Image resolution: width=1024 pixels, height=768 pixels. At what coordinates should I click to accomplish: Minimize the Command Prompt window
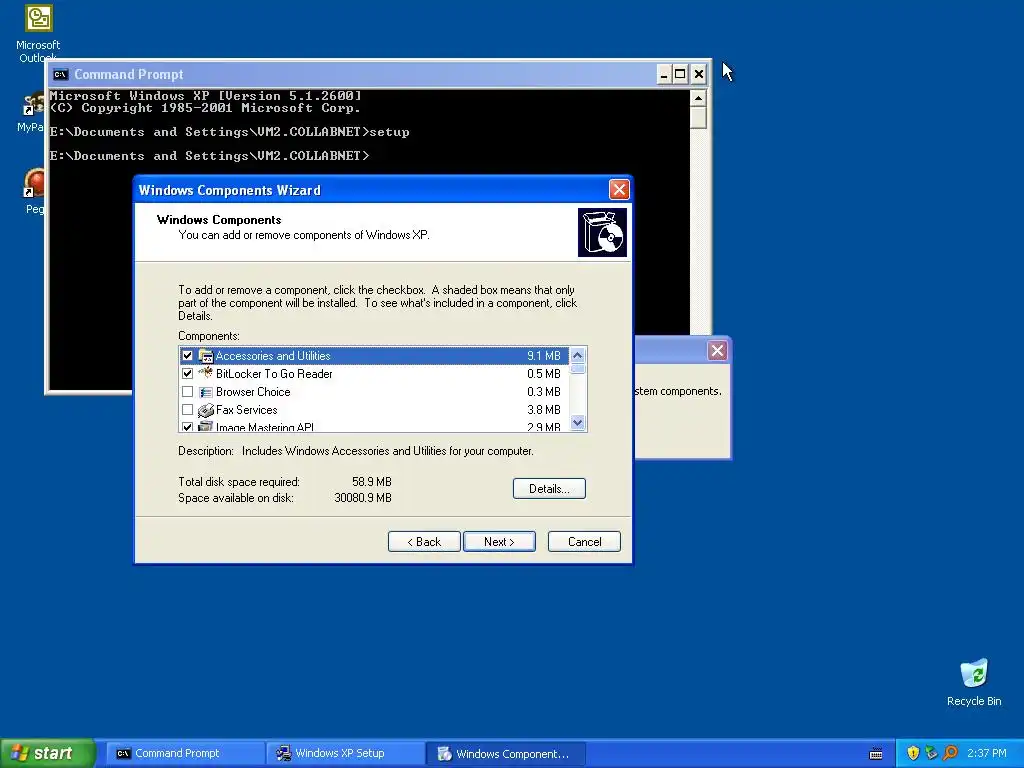point(664,74)
